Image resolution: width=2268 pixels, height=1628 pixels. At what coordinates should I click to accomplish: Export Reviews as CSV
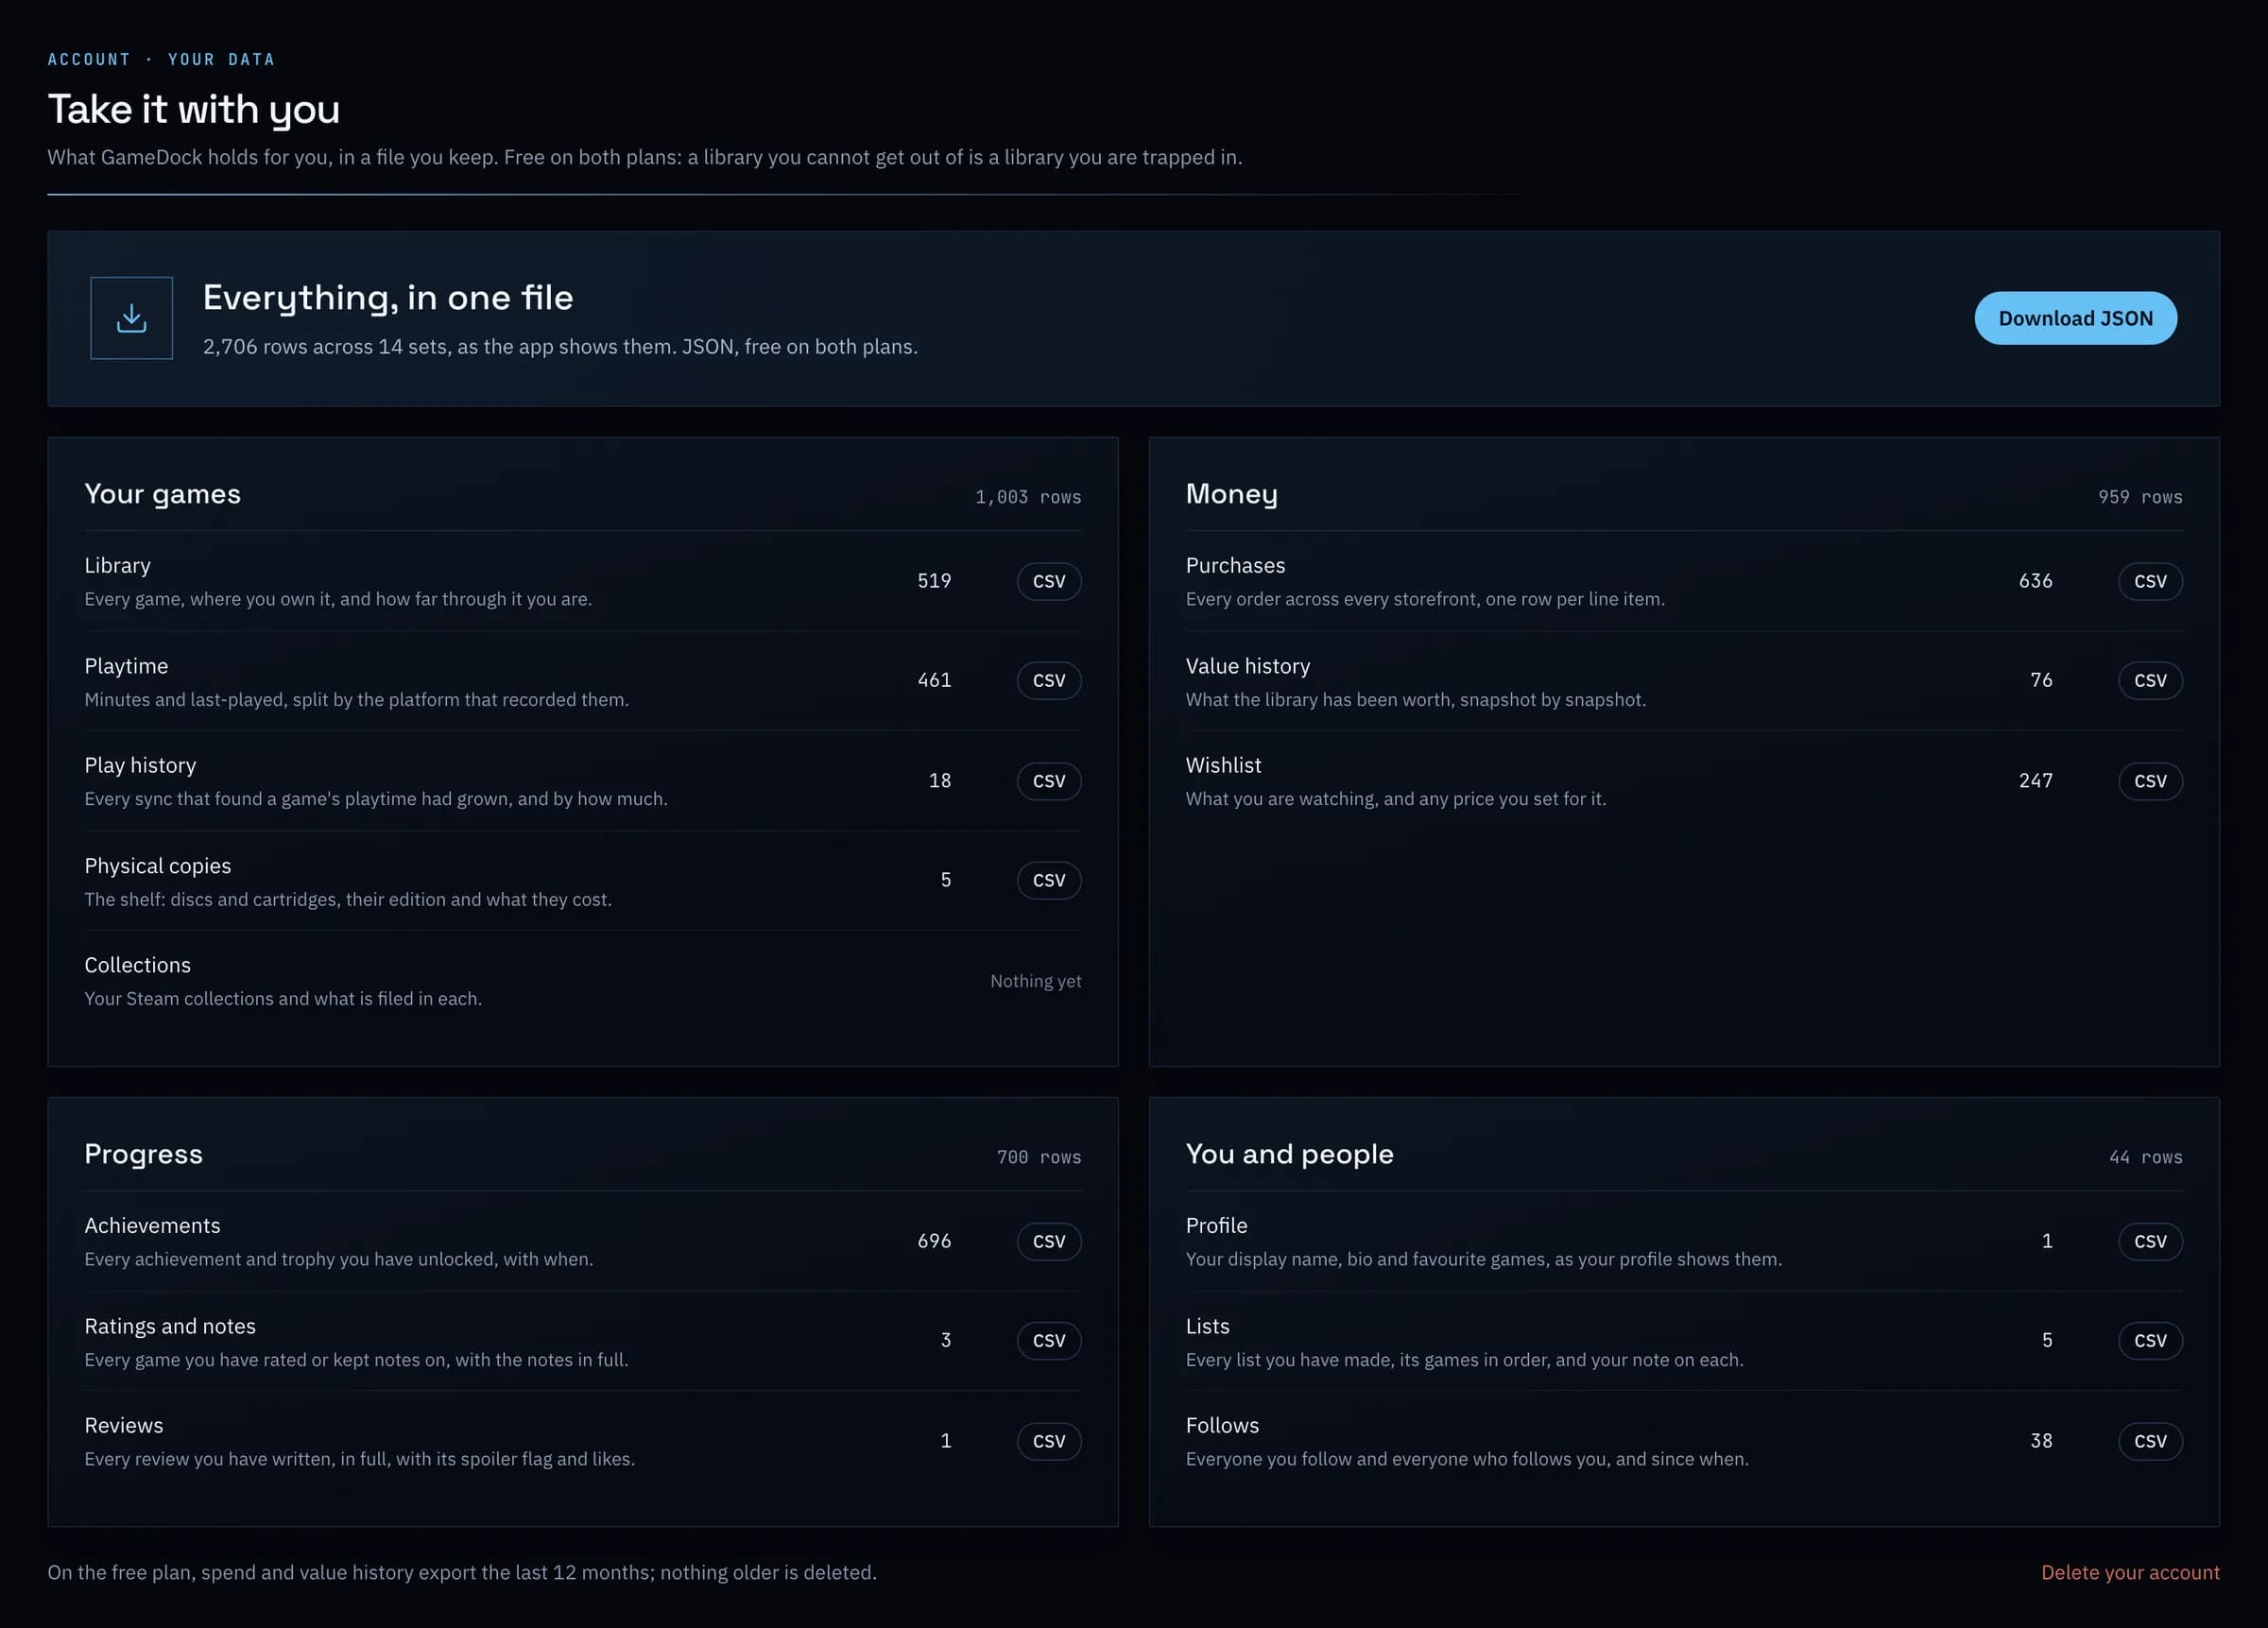tap(1048, 1441)
